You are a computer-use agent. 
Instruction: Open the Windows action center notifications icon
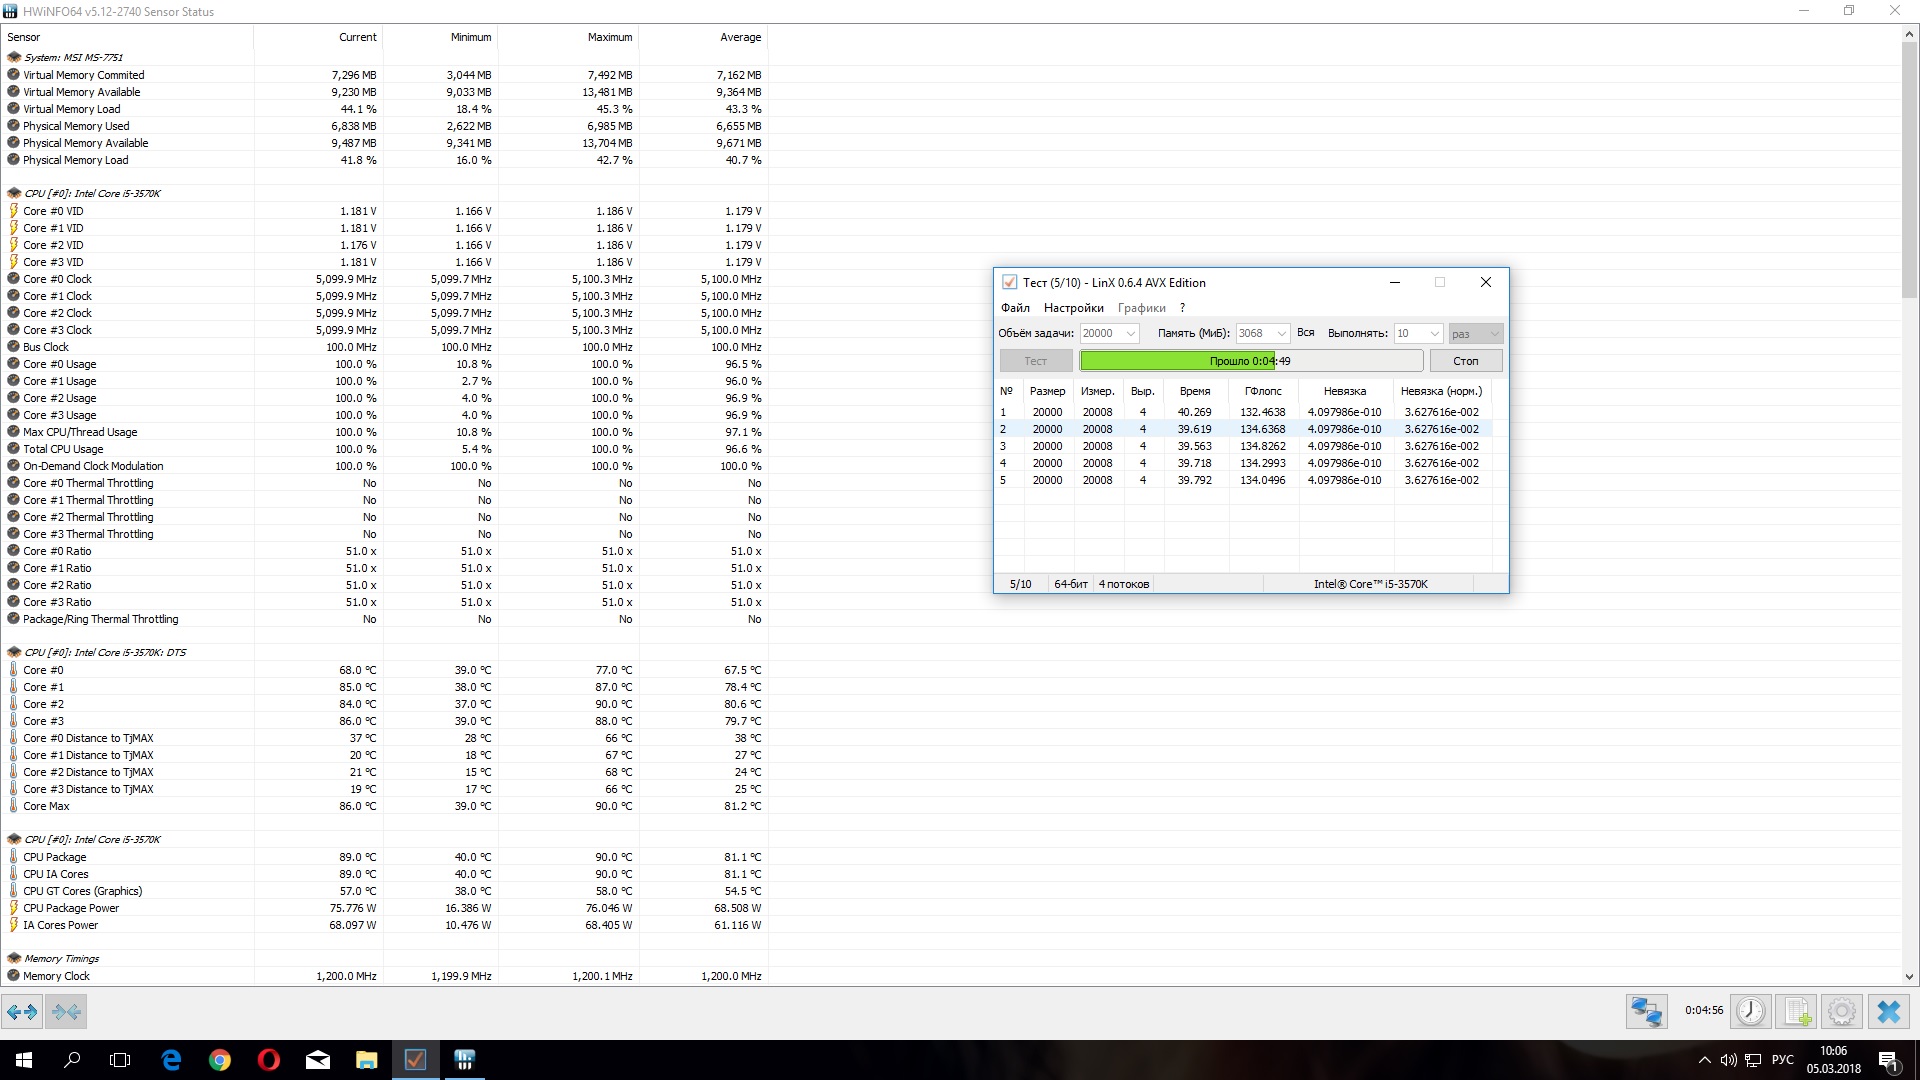click(1888, 1060)
